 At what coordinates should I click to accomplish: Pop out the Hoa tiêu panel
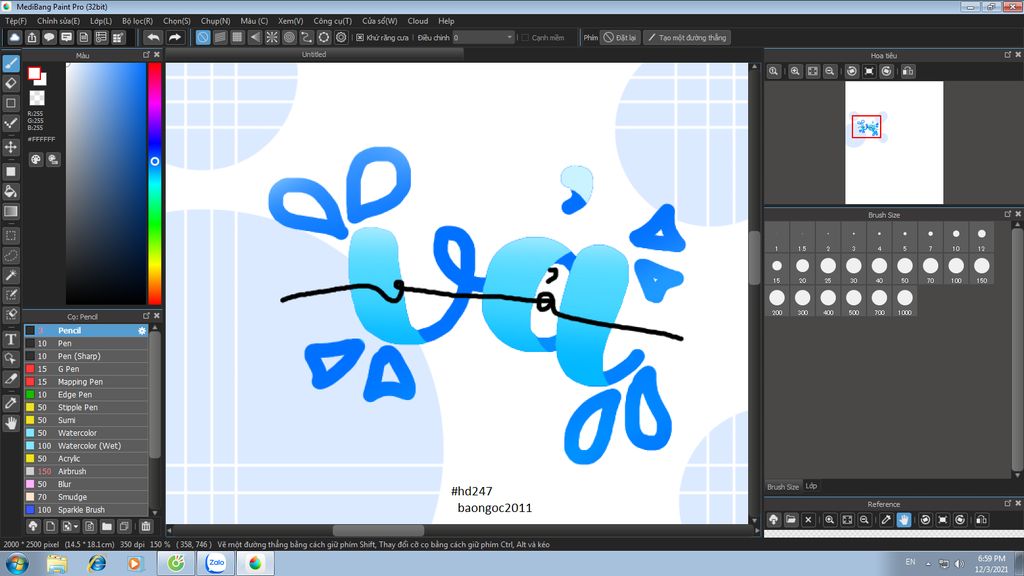[1008, 55]
